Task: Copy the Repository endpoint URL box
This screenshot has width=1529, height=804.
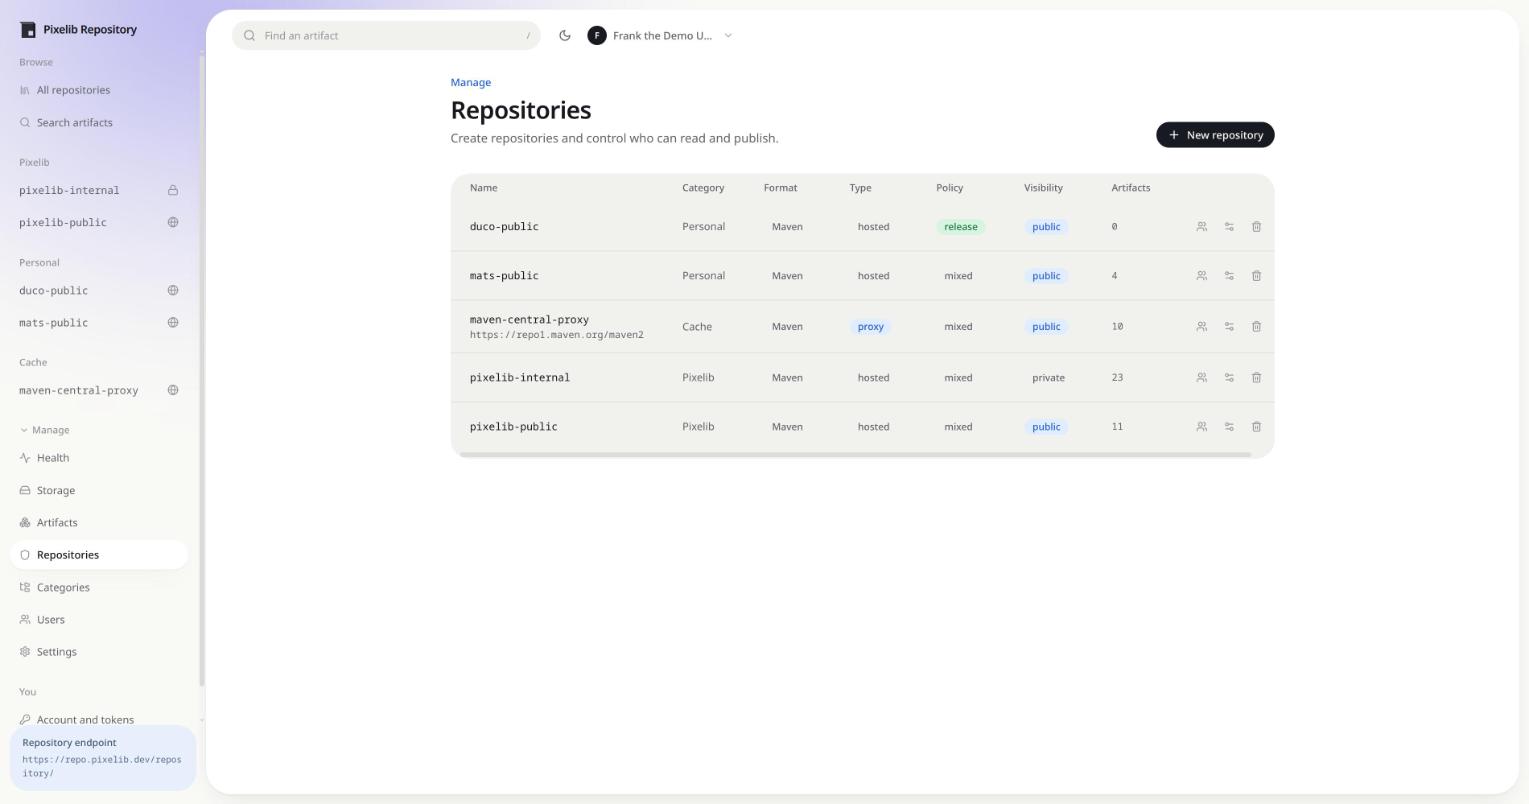Action: 103,758
